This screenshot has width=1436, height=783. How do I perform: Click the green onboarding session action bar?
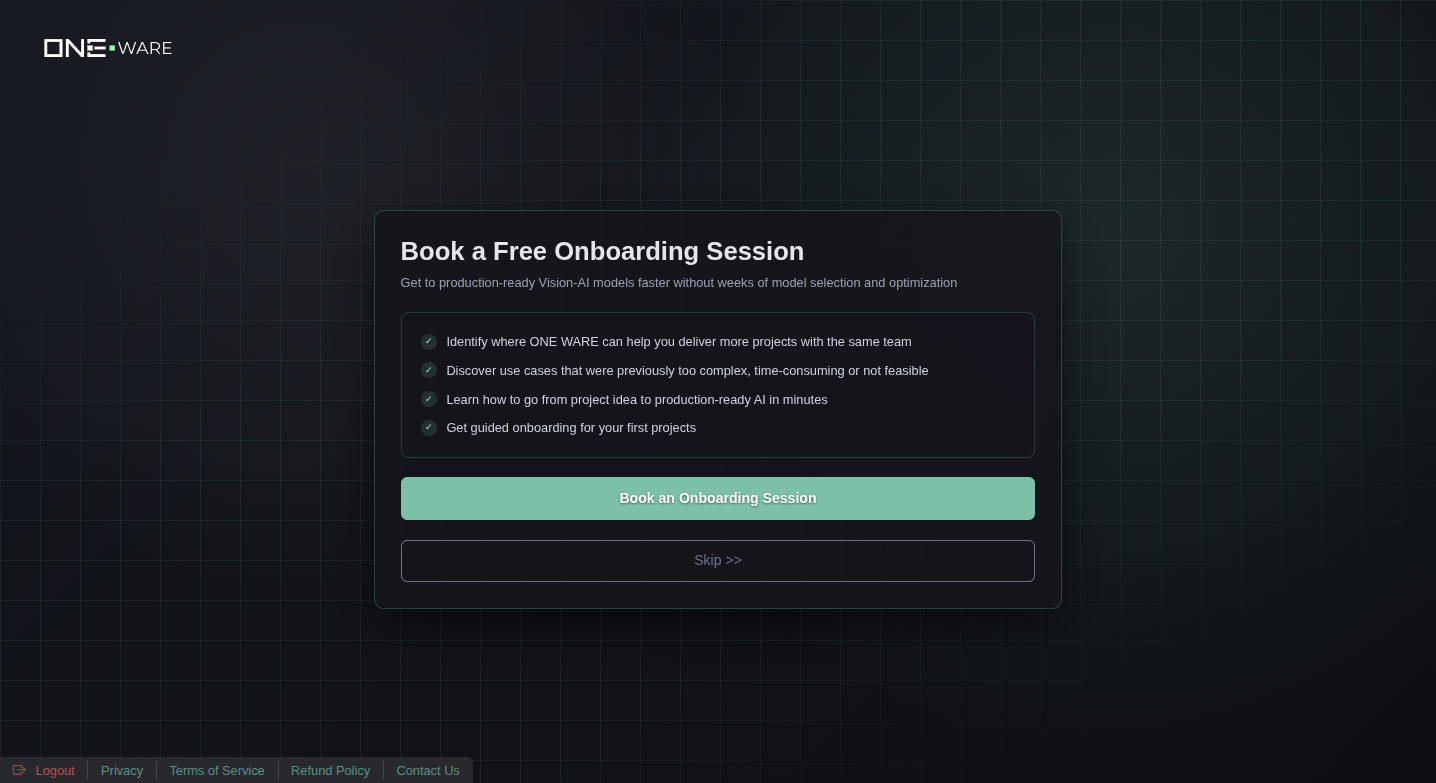(x=718, y=498)
